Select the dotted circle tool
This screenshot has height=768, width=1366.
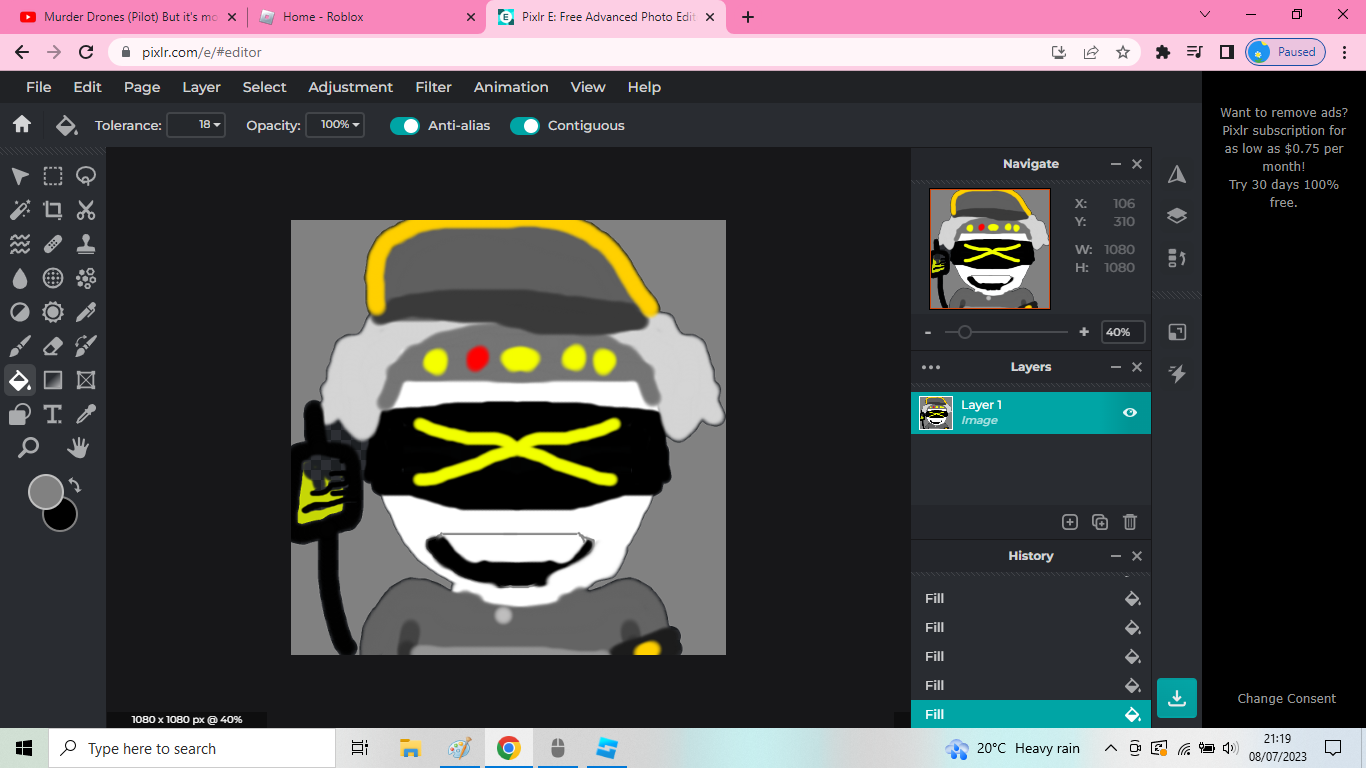click(53, 278)
